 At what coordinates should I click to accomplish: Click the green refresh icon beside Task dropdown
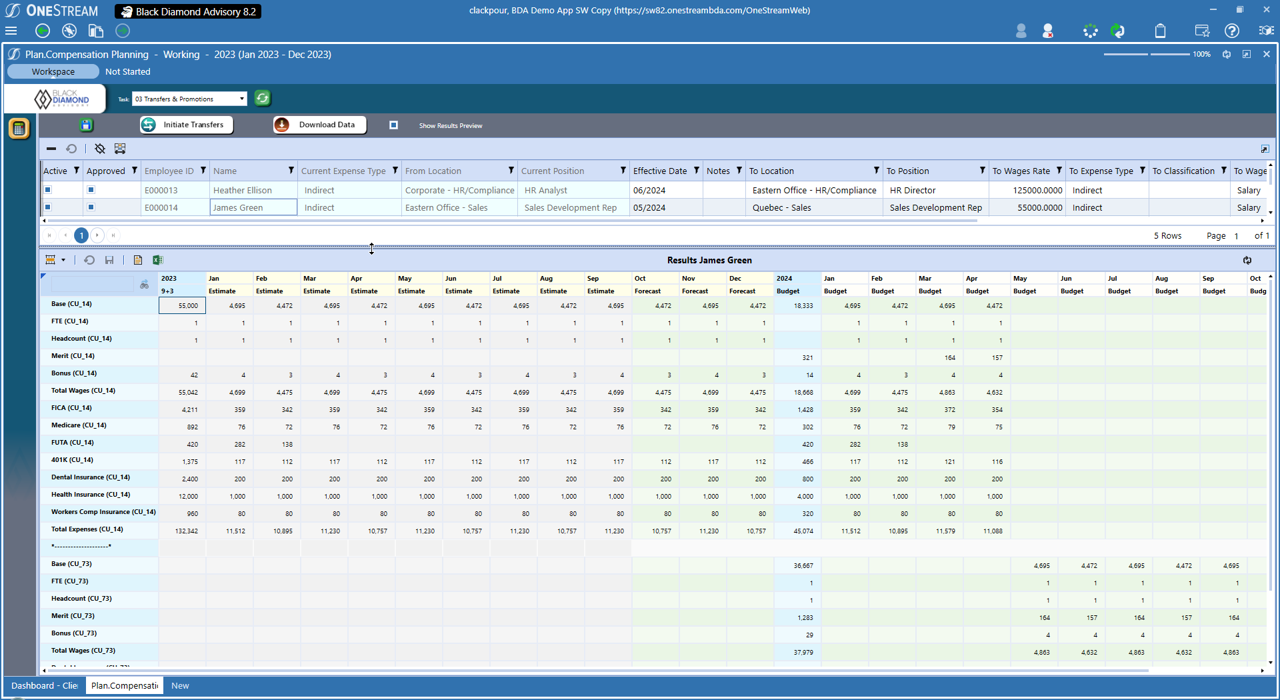pyautogui.click(x=262, y=98)
